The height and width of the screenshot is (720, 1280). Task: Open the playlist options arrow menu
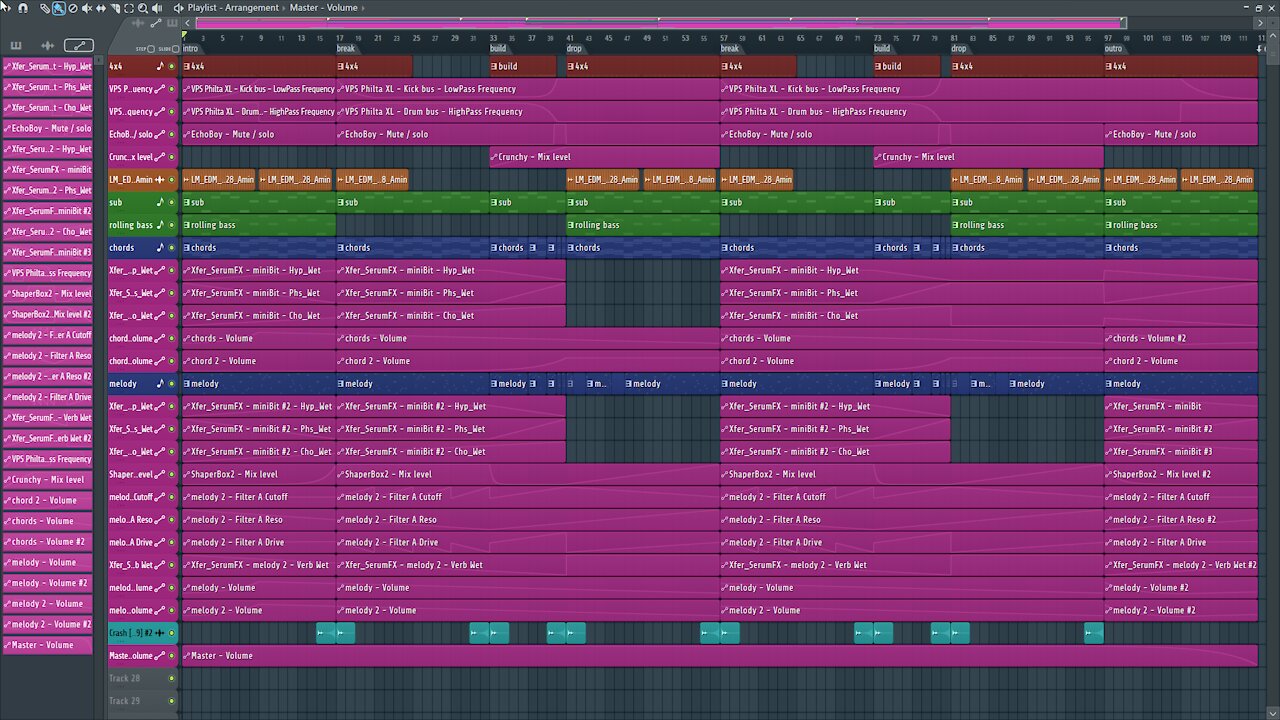(7, 7)
